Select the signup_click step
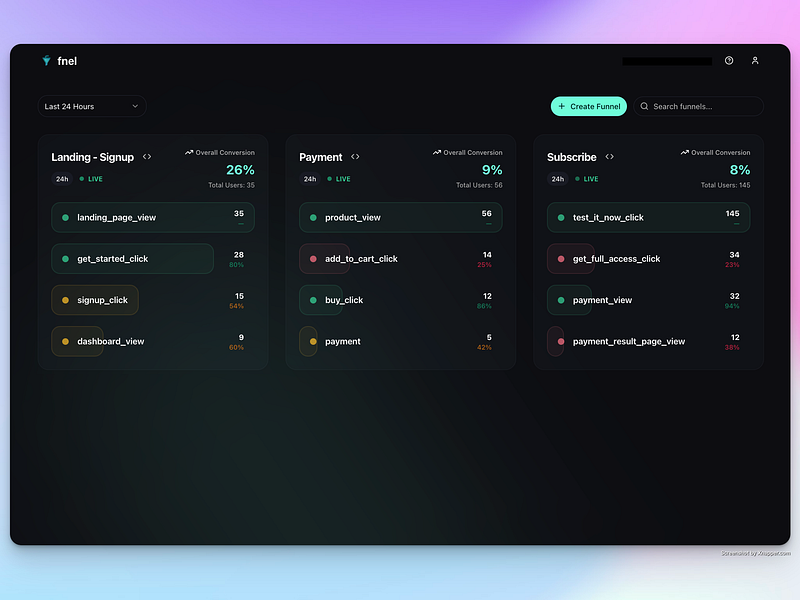This screenshot has width=800, height=600. coord(153,300)
